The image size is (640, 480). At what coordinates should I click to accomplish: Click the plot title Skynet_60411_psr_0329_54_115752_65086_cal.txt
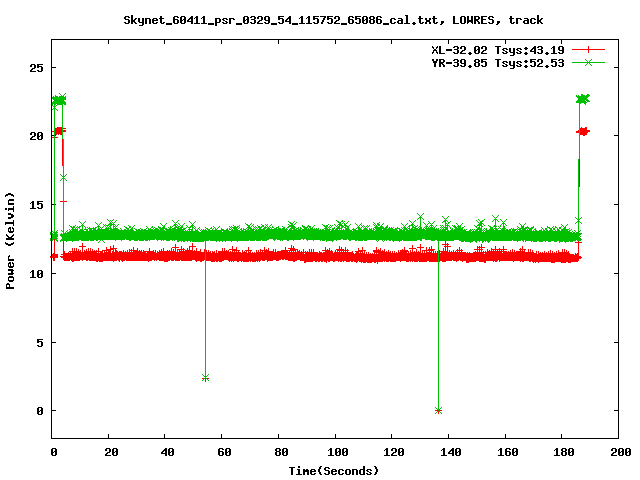[x=281, y=20]
